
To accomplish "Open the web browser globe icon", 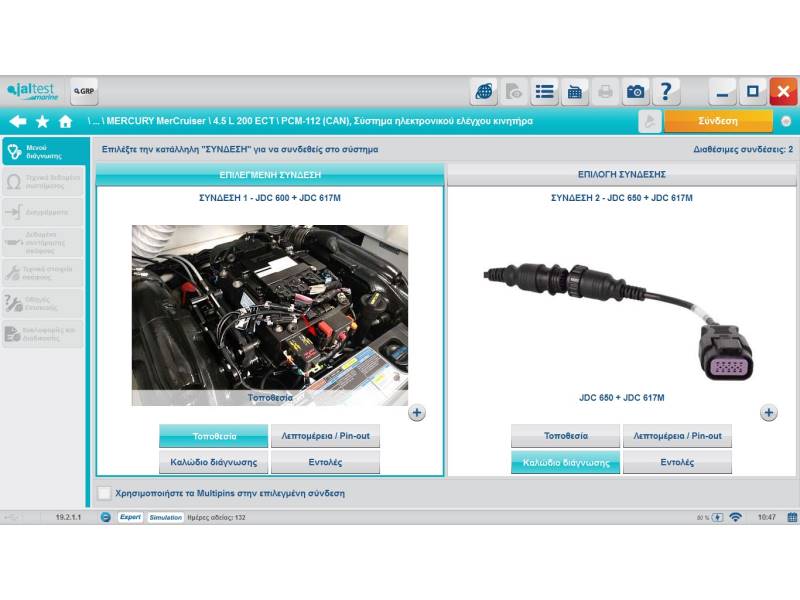I will [x=484, y=92].
